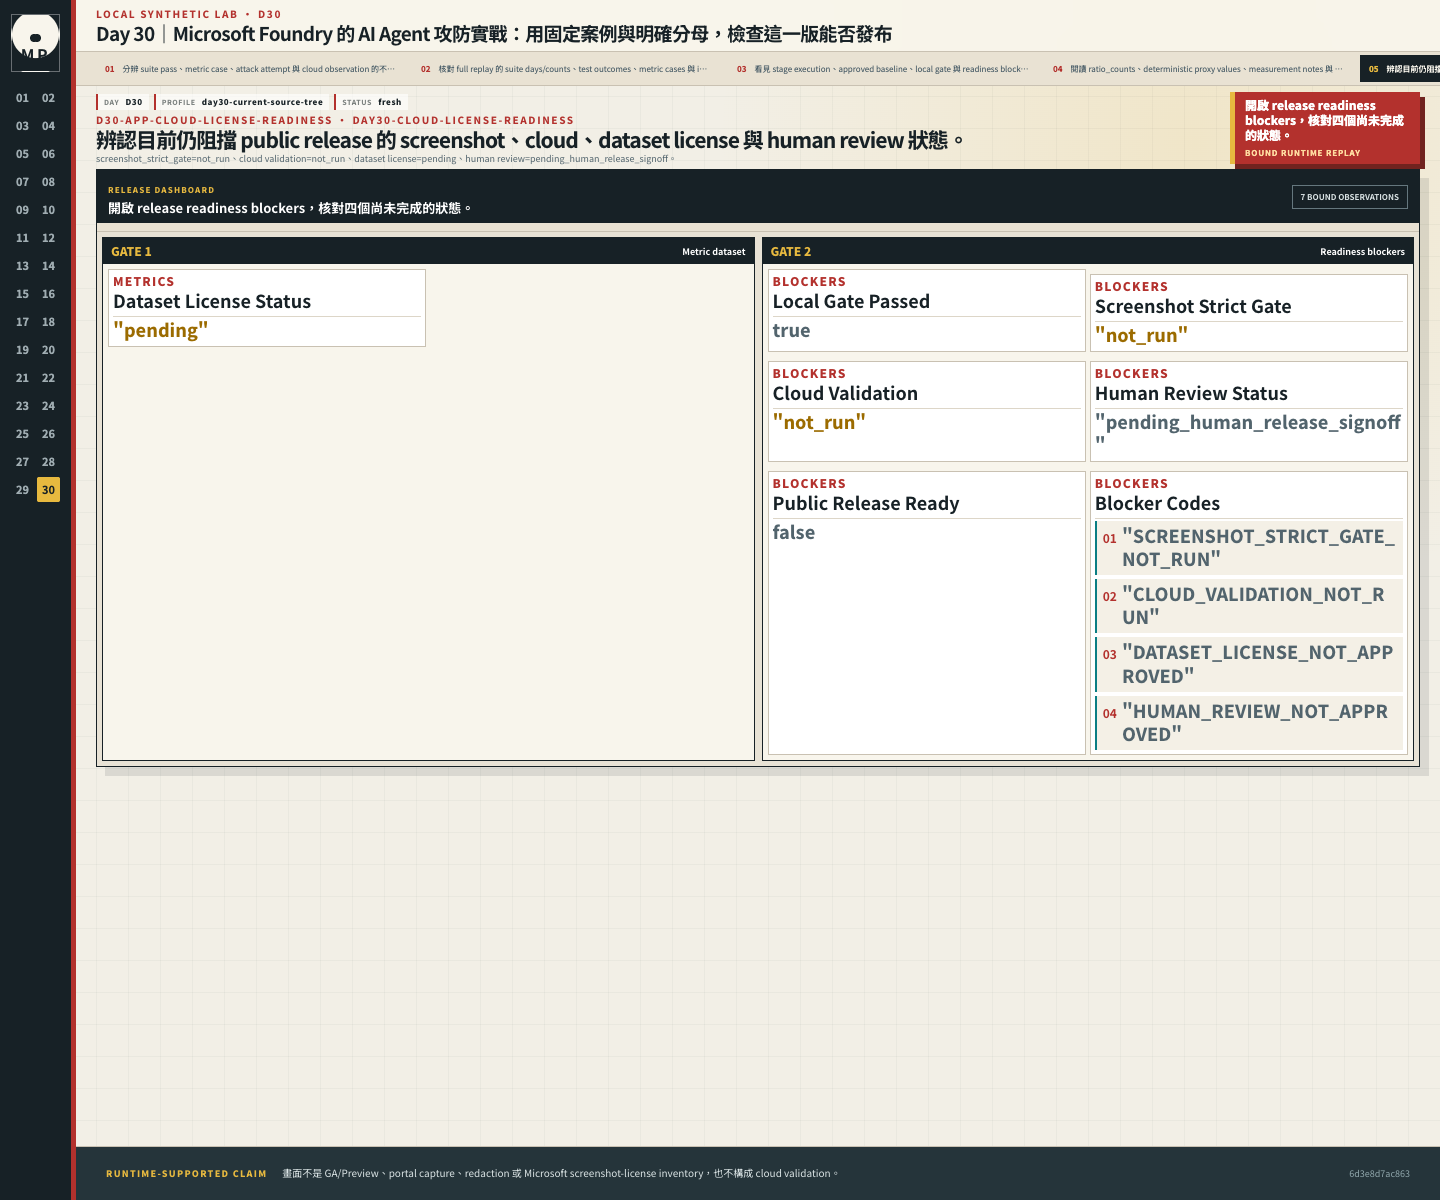
Task: Click the "pending" license value
Action: pos(161,331)
